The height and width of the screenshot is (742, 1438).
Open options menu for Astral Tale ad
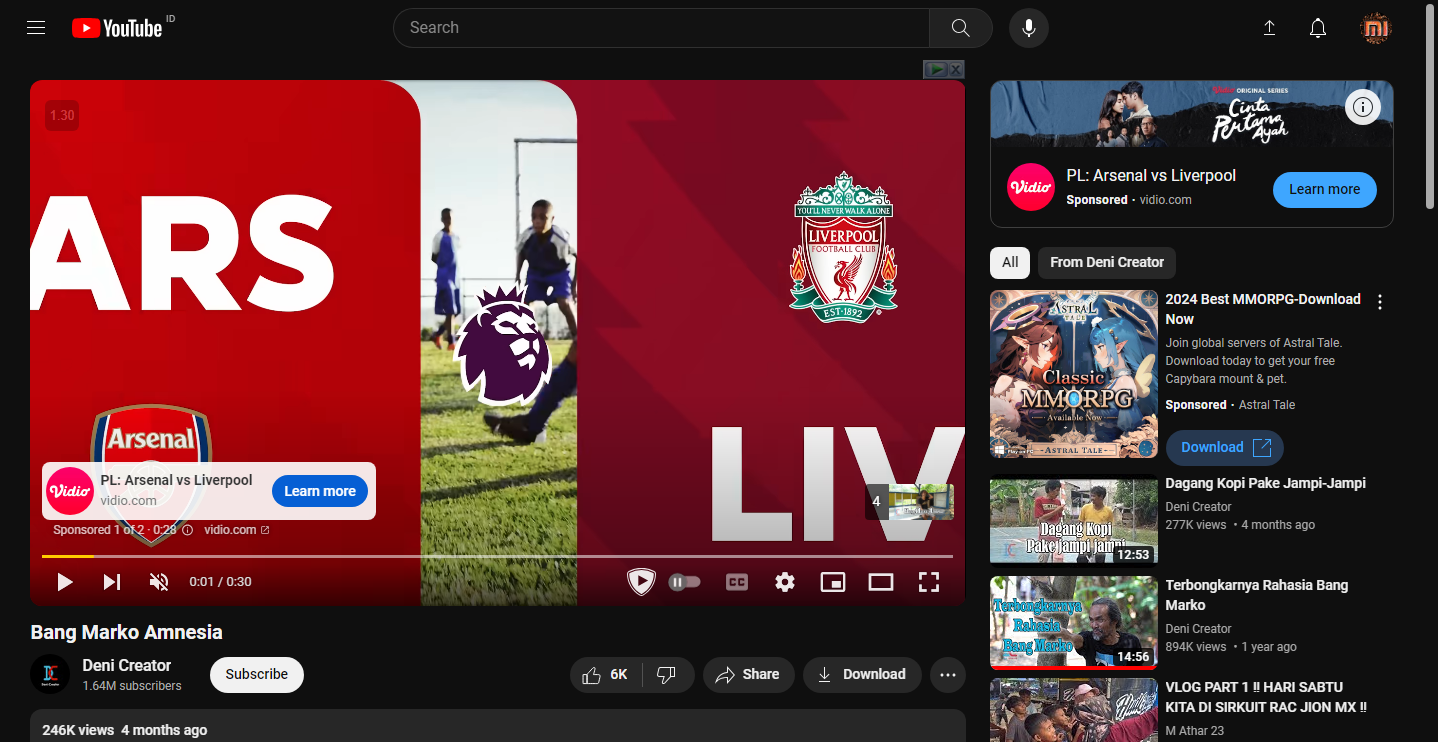1380,302
